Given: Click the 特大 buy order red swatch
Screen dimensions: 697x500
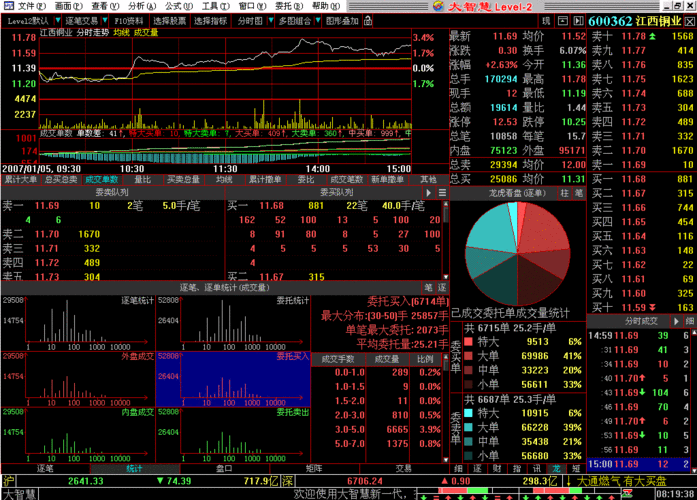Looking at the screenshot, I should click(469, 342).
